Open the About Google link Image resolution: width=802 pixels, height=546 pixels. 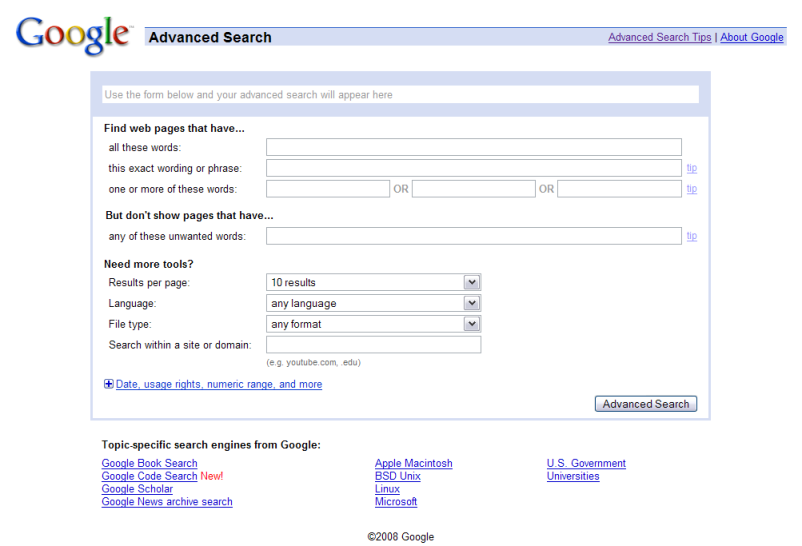(752, 37)
